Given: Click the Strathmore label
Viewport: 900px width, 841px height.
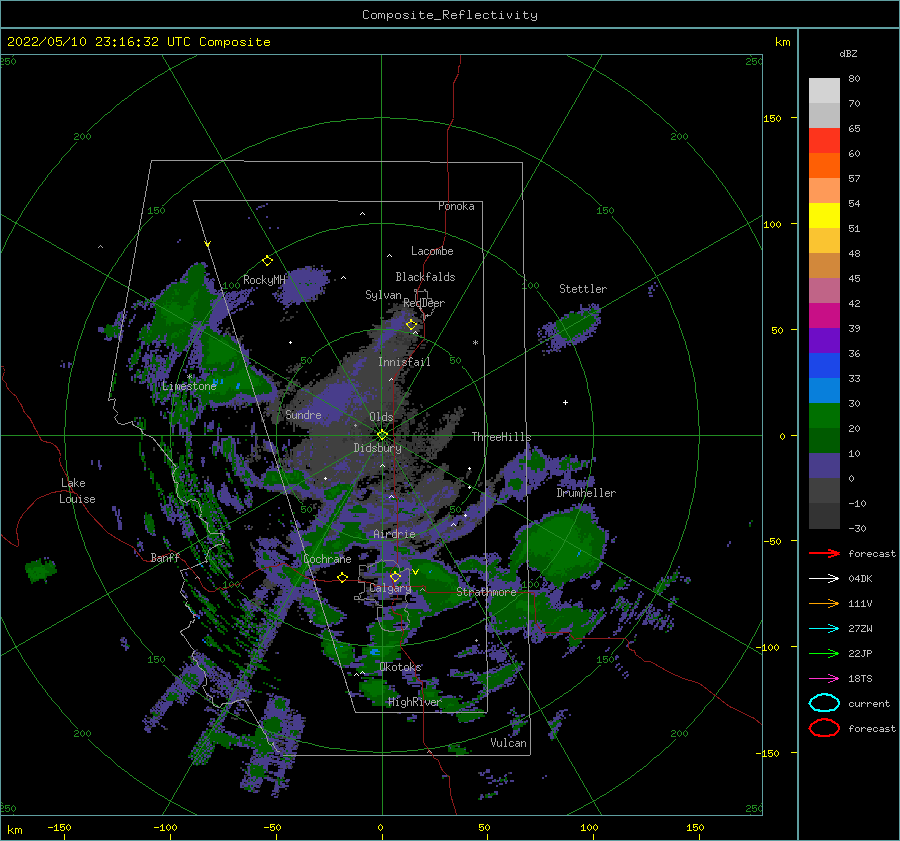Looking at the screenshot, I should click(x=487, y=592).
